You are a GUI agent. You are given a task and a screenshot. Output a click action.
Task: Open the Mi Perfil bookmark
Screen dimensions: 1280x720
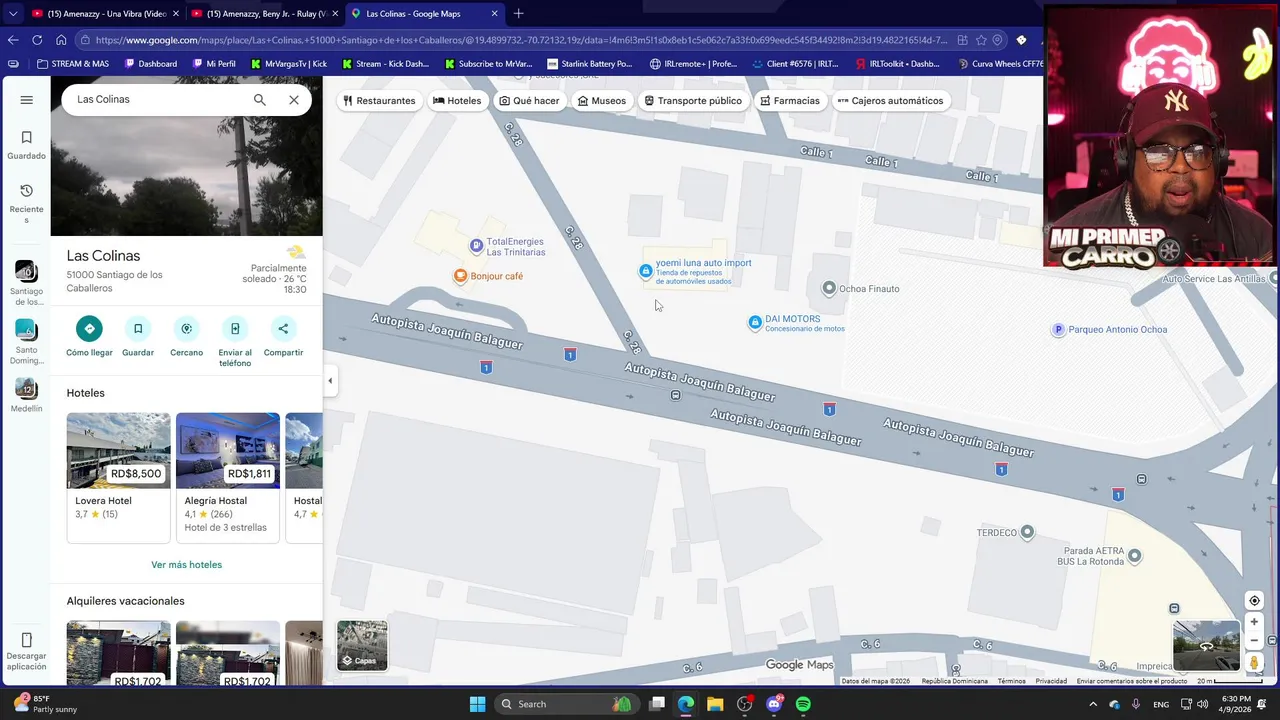pyautogui.click(x=215, y=64)
